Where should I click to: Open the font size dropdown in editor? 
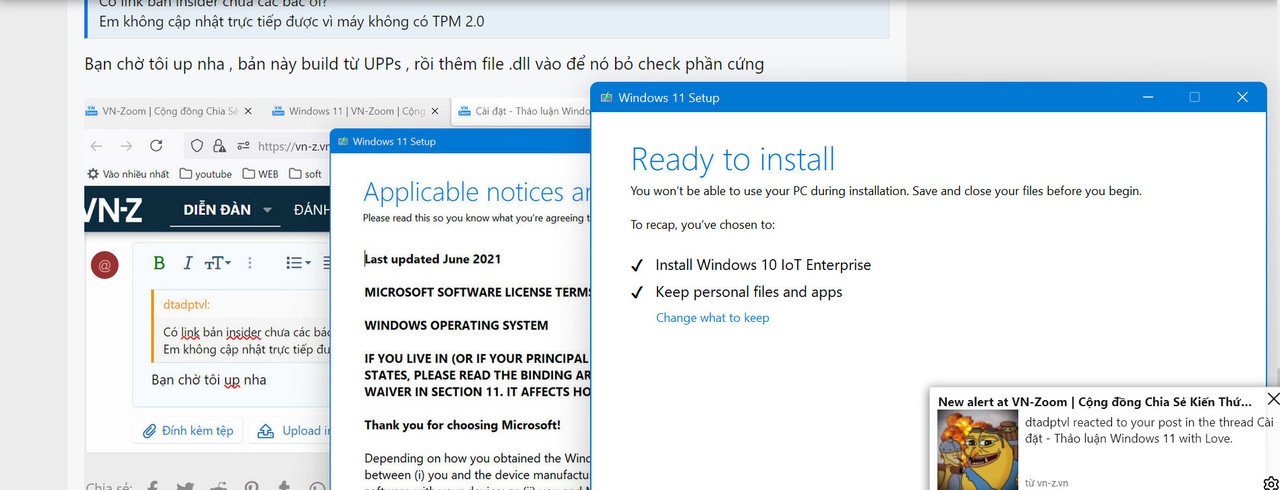[218, 263]
